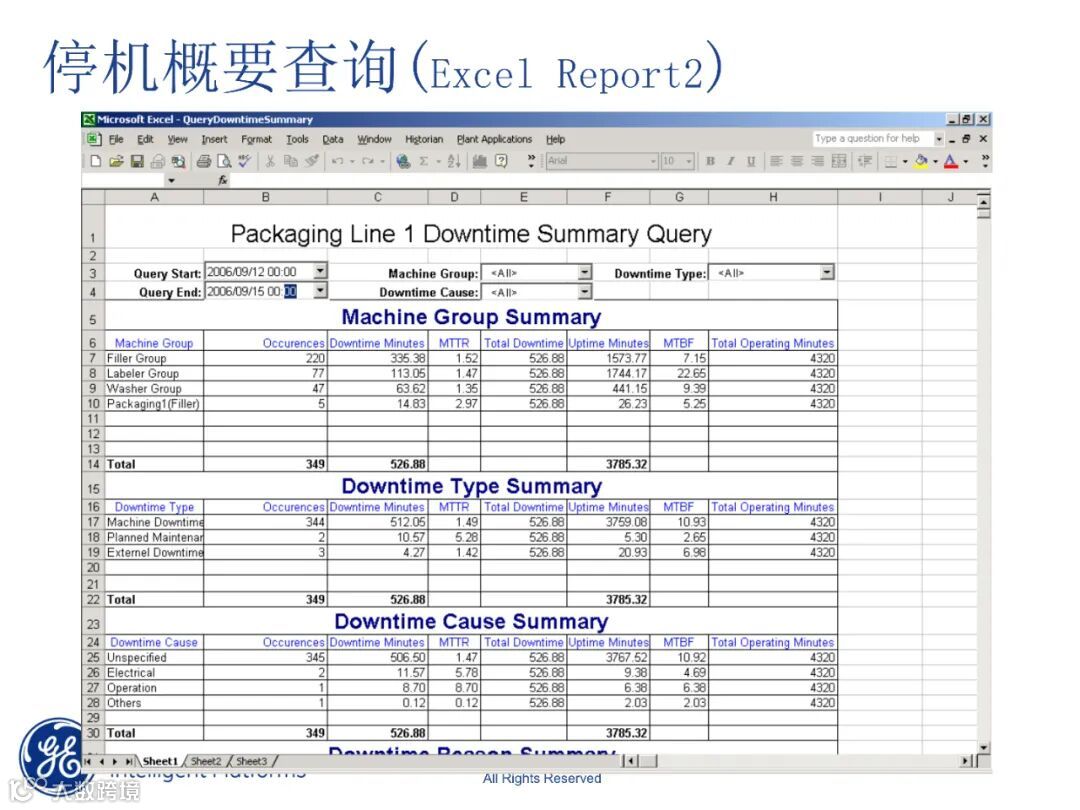Open the Historian menu

424,139
